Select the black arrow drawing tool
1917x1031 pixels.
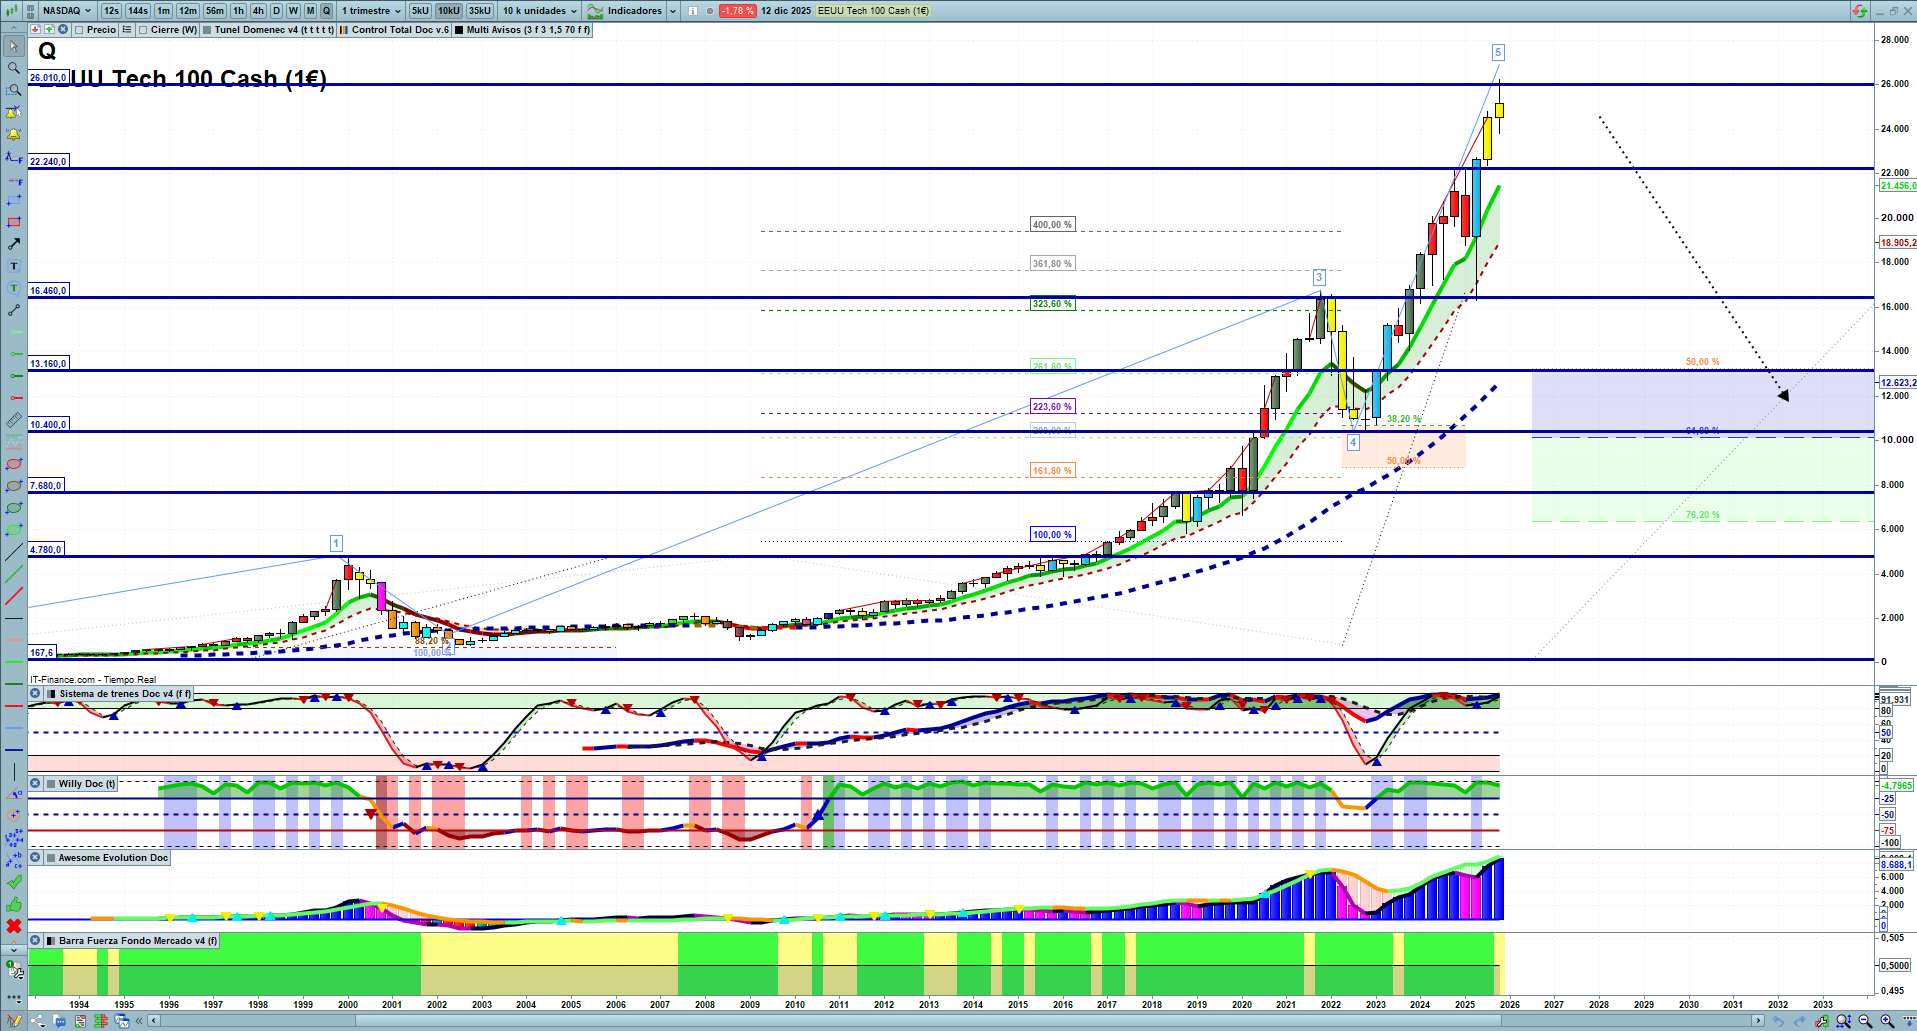coord(14,244)
